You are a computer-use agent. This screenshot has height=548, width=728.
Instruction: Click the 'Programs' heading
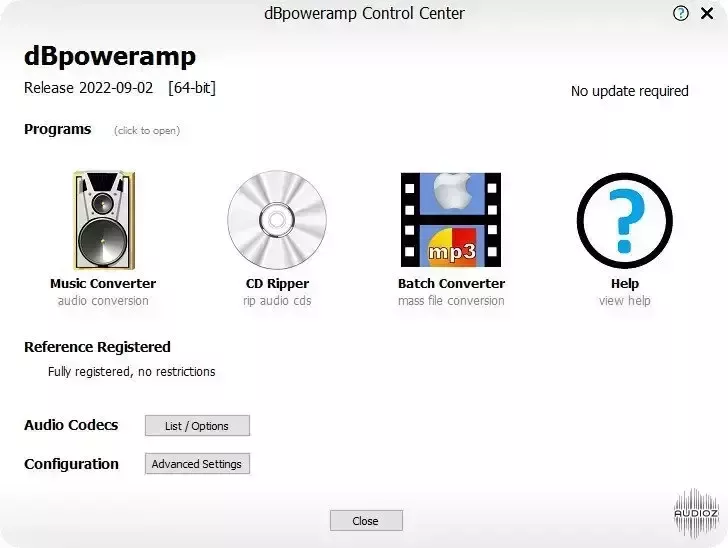58,129
